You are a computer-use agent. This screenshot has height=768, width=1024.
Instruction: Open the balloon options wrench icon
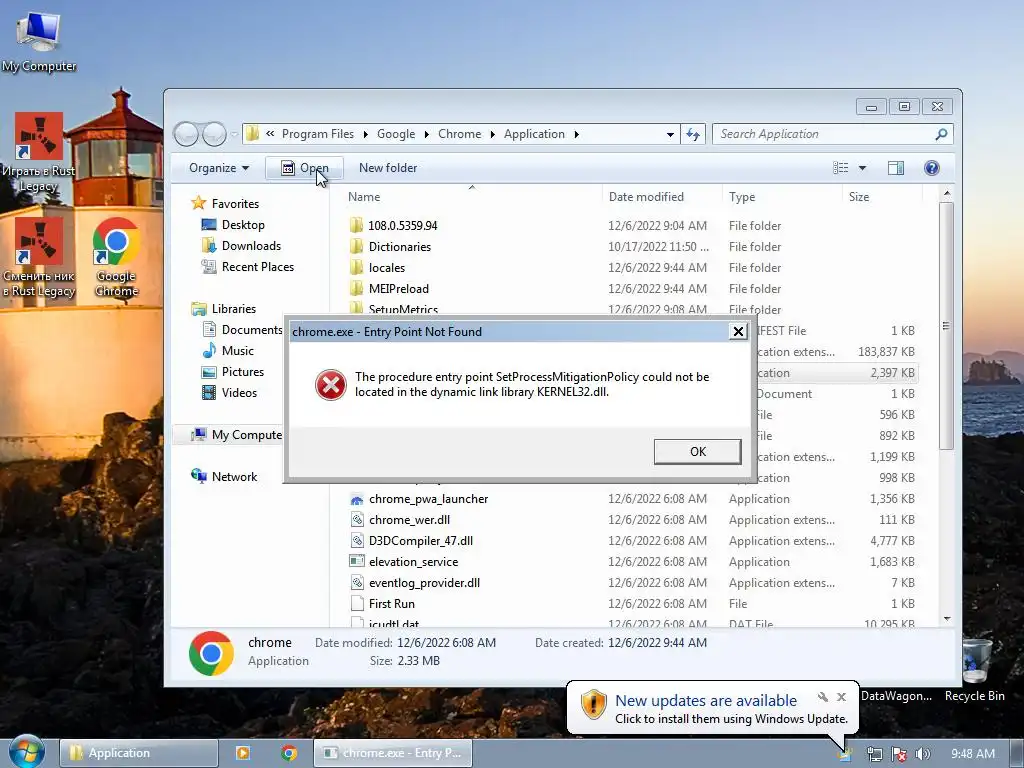(823, 697)
